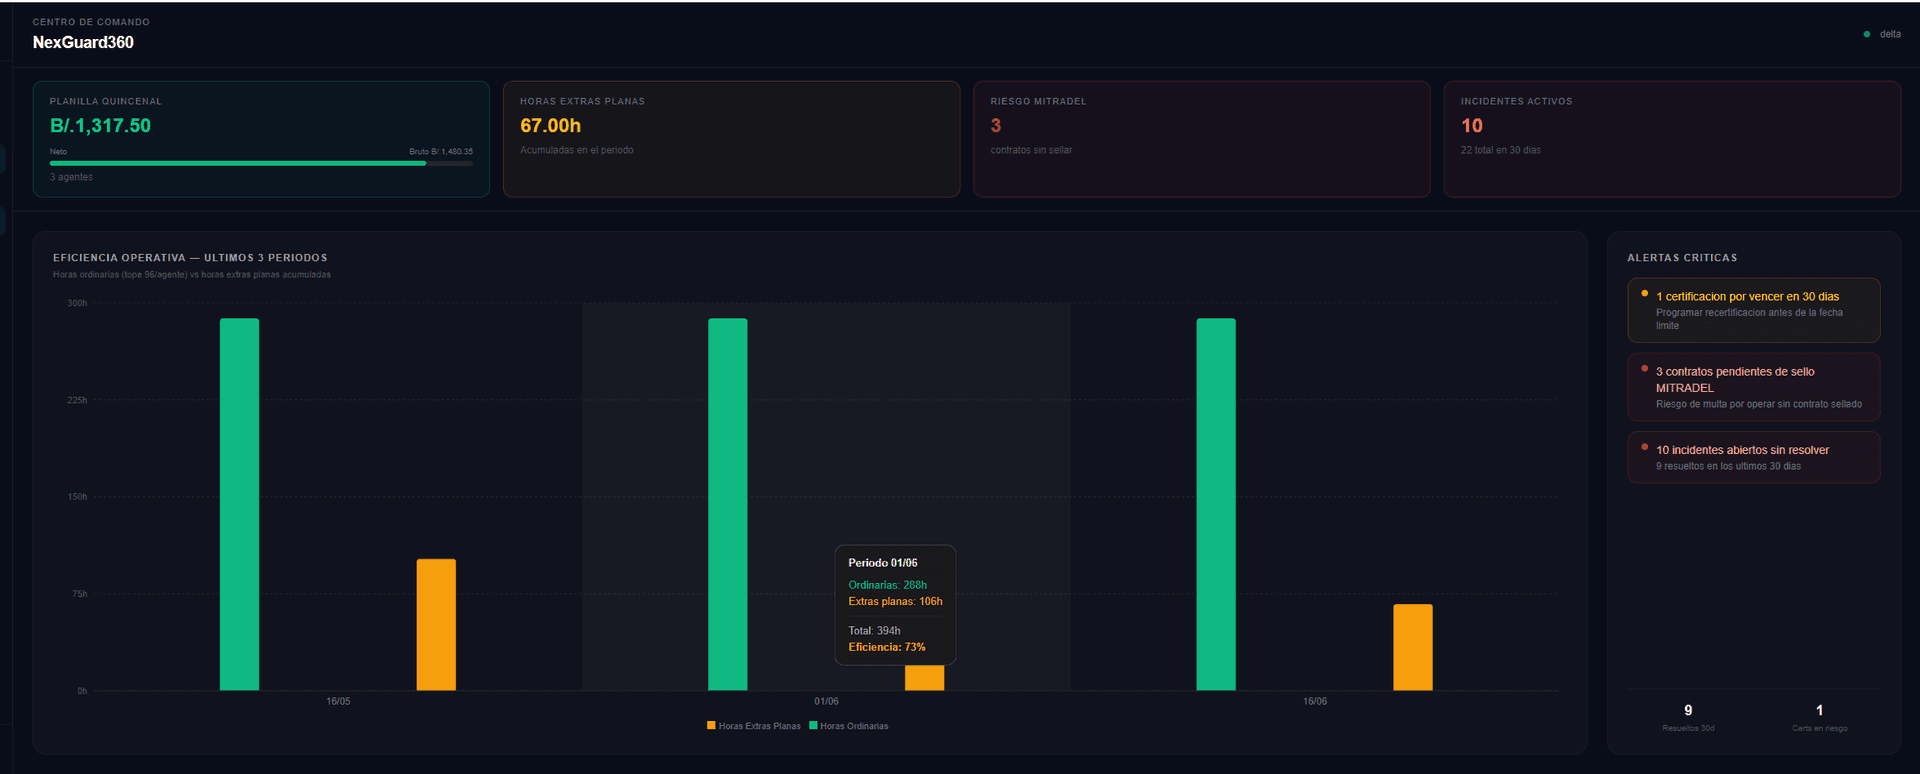This screenshot has width=1920, height=774.
Task: Open the Horas Extras Planas card
Action: [x=731, y=139]
